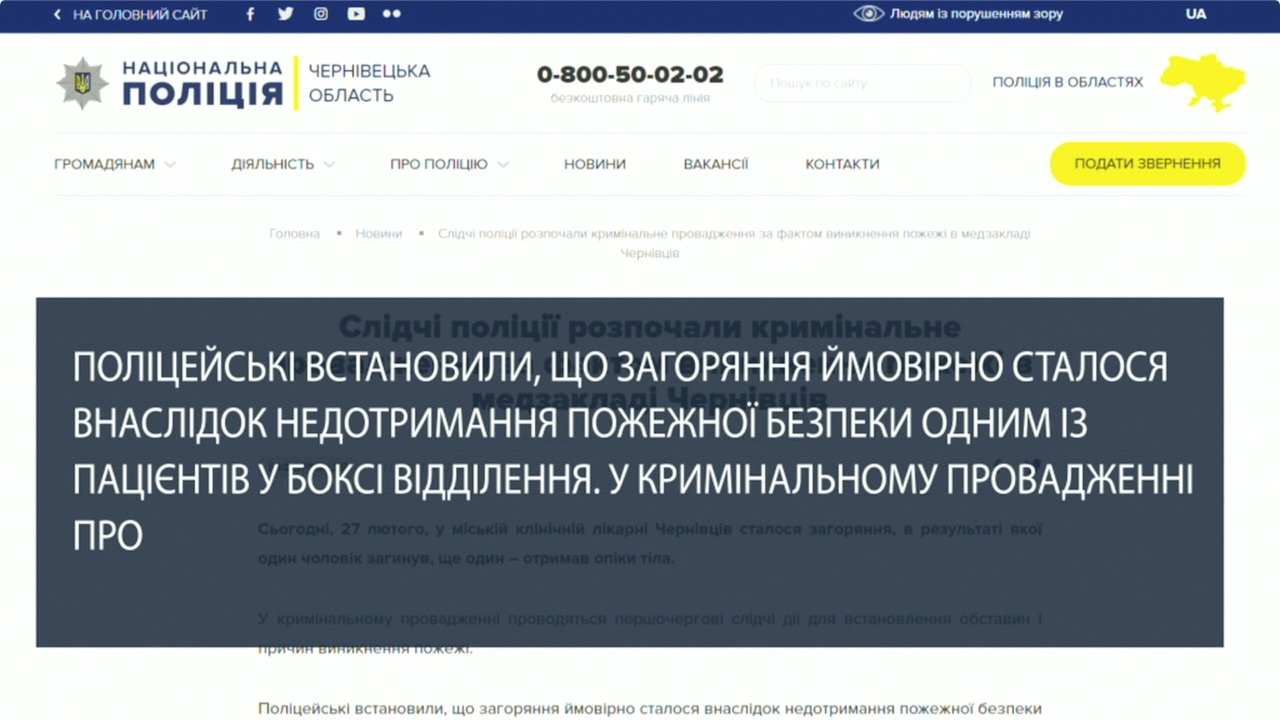Expand the ГРОМАДЯНАМ menu chevron

[x=170, y=164]
